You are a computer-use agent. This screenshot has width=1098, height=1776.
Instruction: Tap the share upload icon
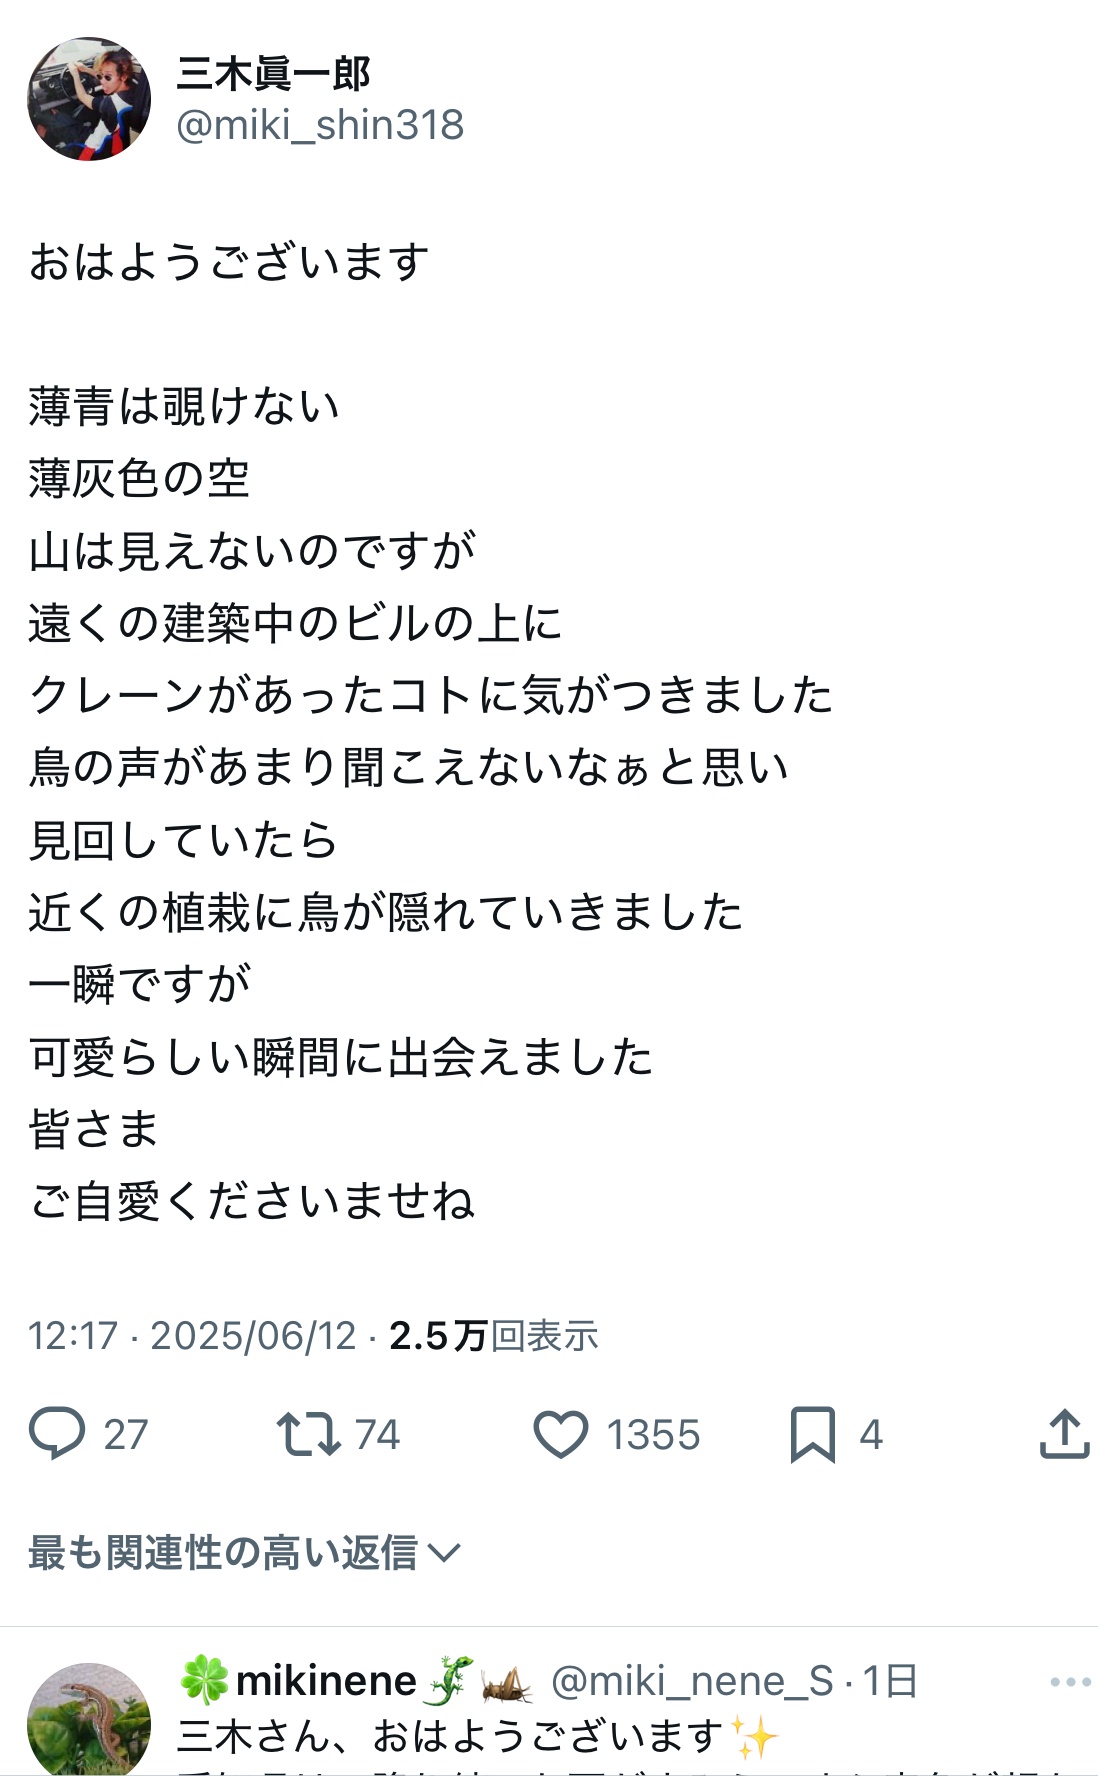tap(1063, 1434)
